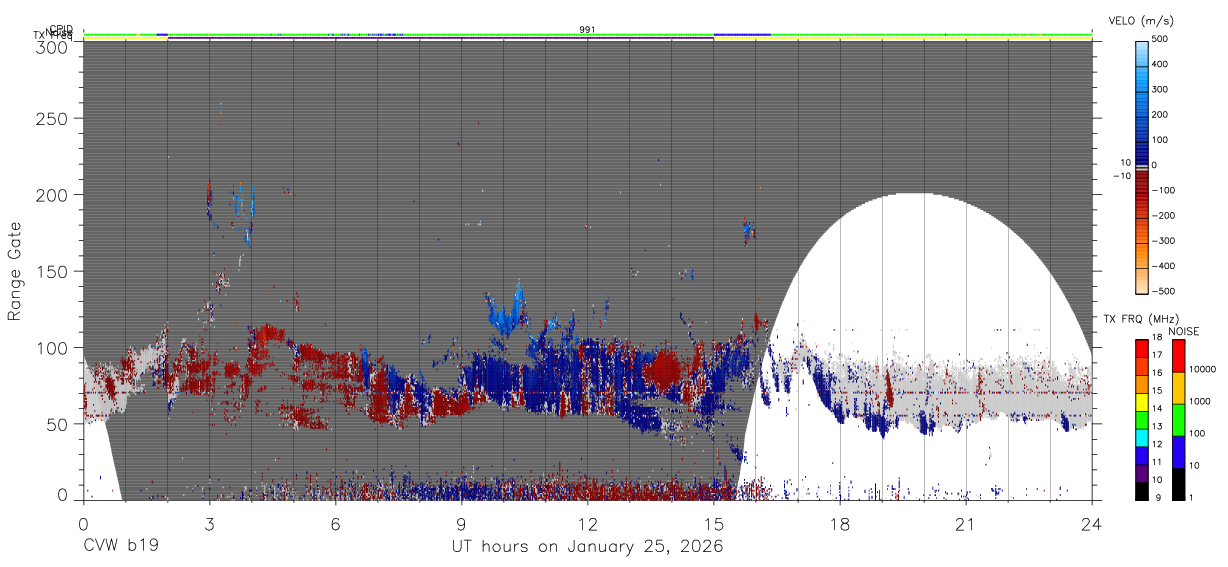
Task: Click the 6 tick on UT hours axis
Action: coord(335,523)
